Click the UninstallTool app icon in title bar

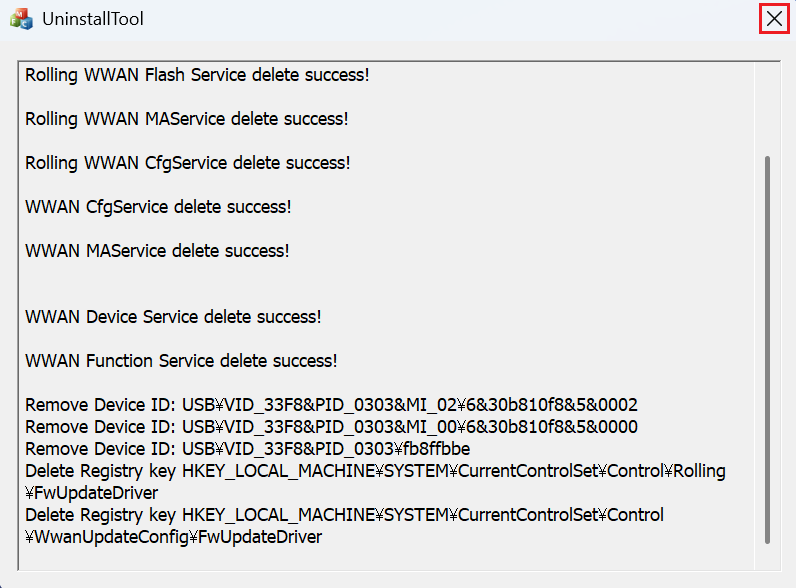pyautogui.click(x=21, y=18)
